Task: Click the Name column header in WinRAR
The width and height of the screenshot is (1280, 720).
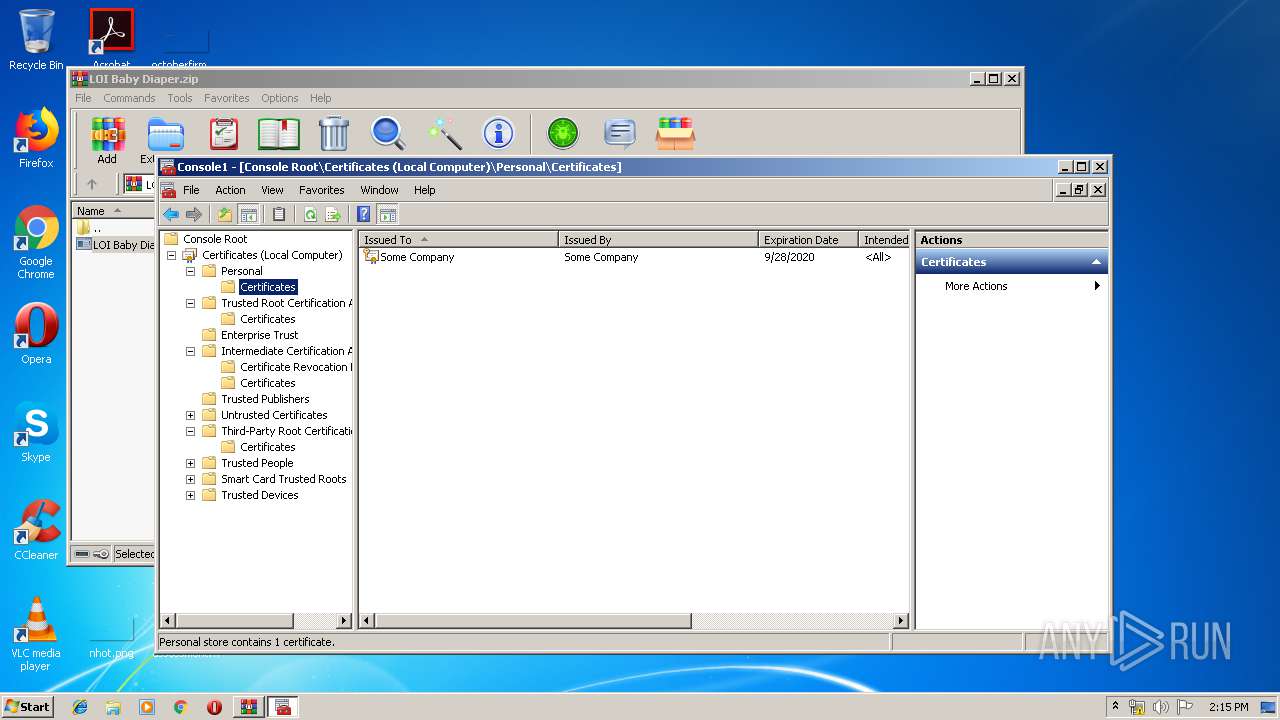Action: (x=113, y=211)
